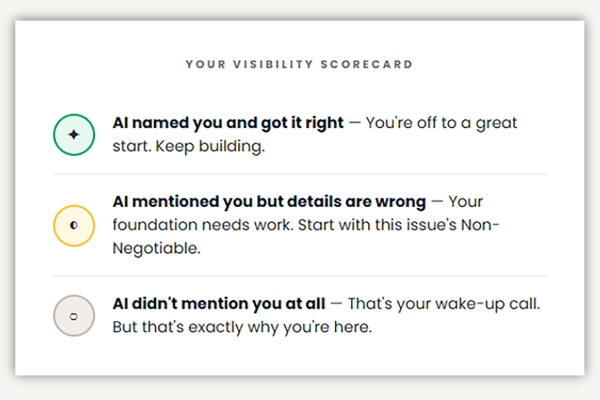Click 'AI named you and got it right'
Image resolution: width=600 pixels, height=400 pixels.
click(x=228, y=123)
